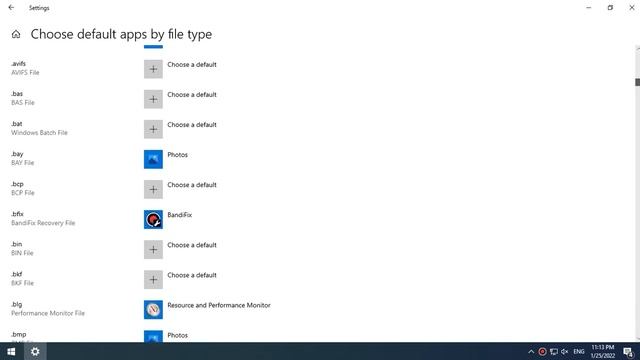Click the 'Performance Monitor File' description

[48, 313]
